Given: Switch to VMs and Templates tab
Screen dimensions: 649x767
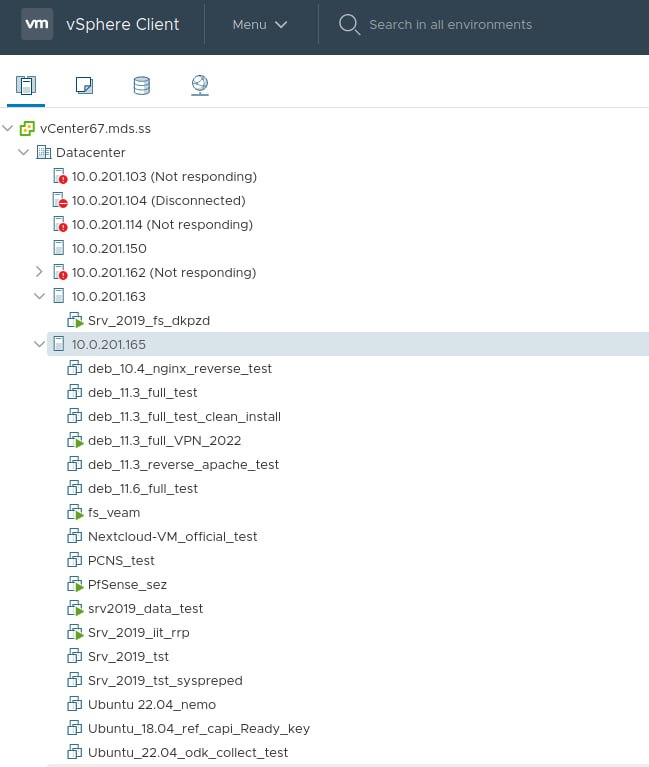Looking at the screenshot, I should click(x=84, y=85).
